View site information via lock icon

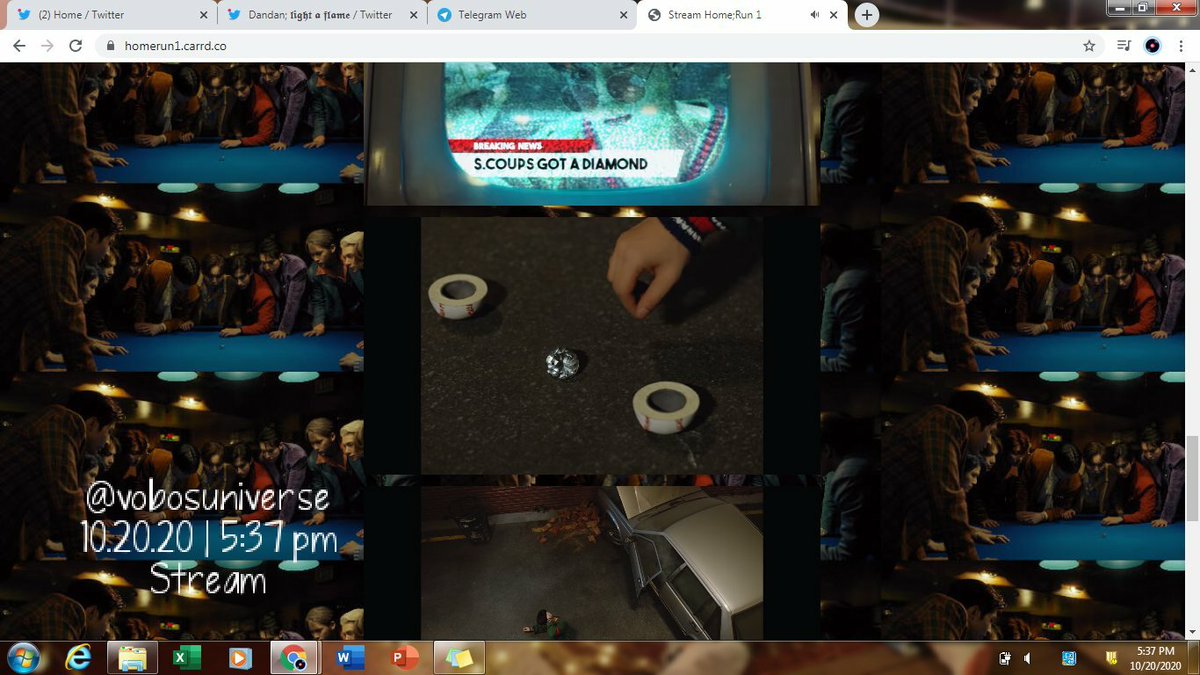[x=111, y=45]
